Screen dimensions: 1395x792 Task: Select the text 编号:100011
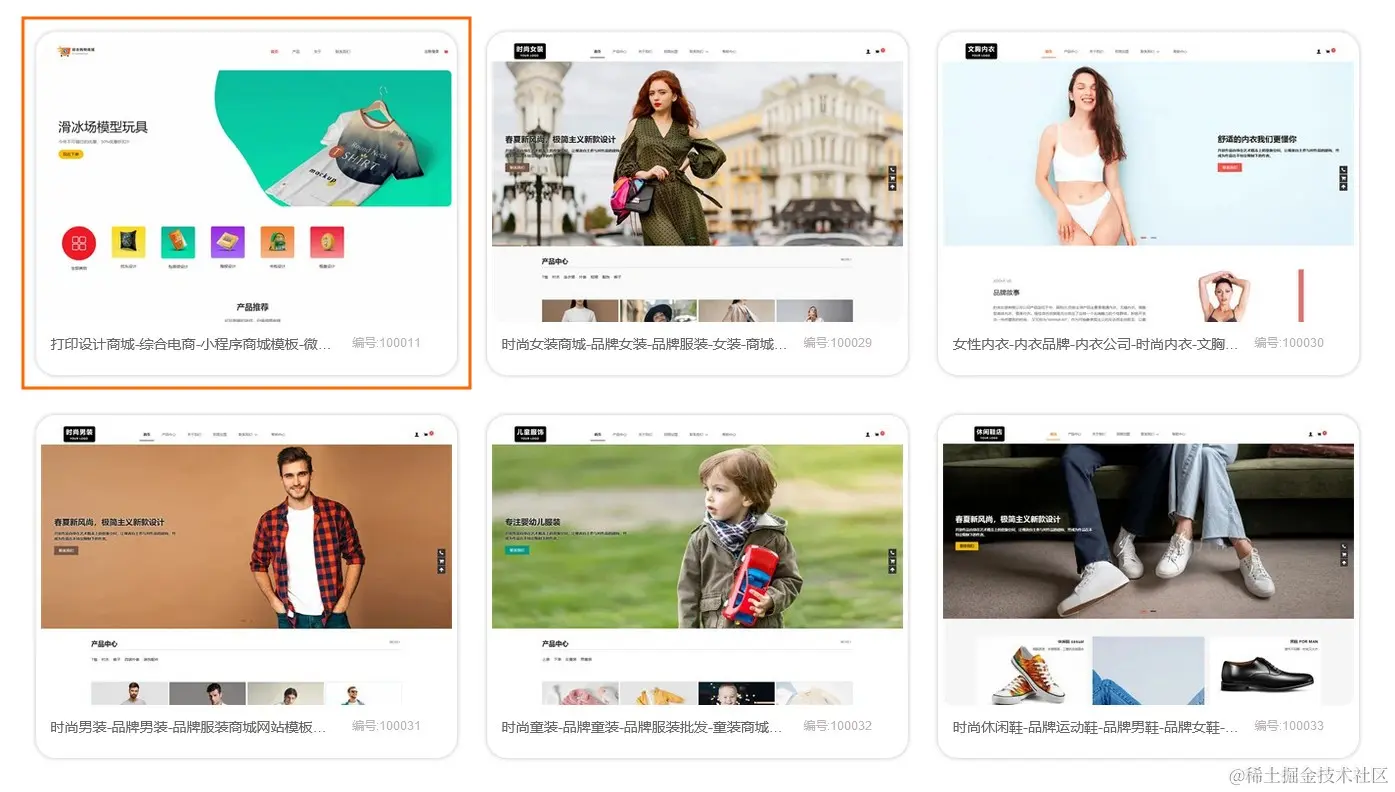tap(386, 343)
